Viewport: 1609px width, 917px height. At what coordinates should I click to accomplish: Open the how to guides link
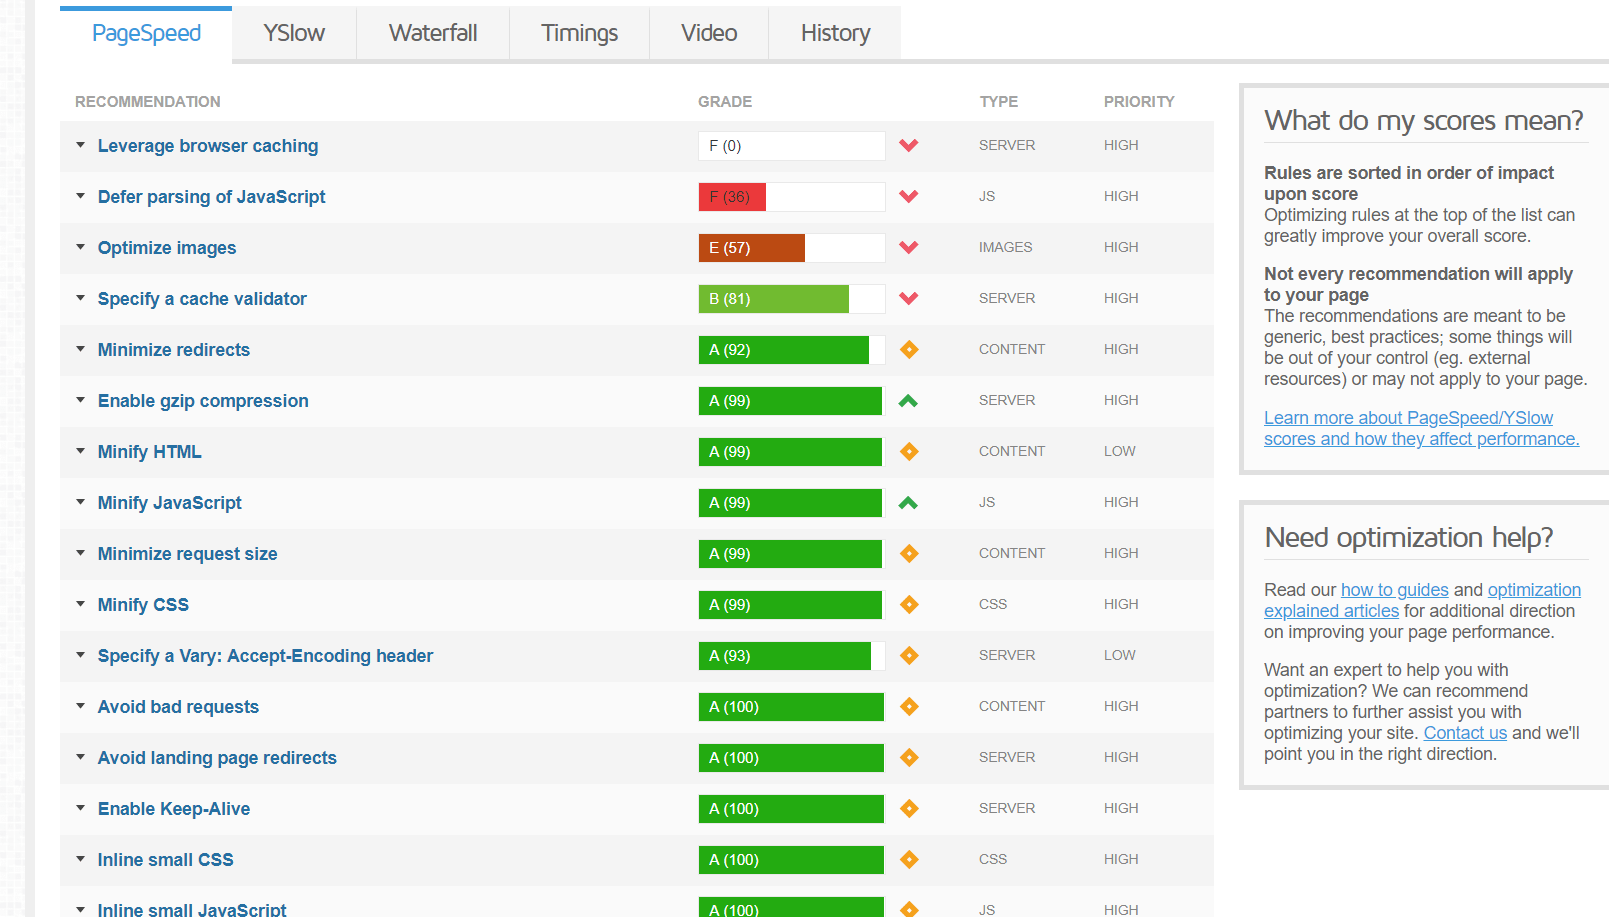coord(1394,590)
